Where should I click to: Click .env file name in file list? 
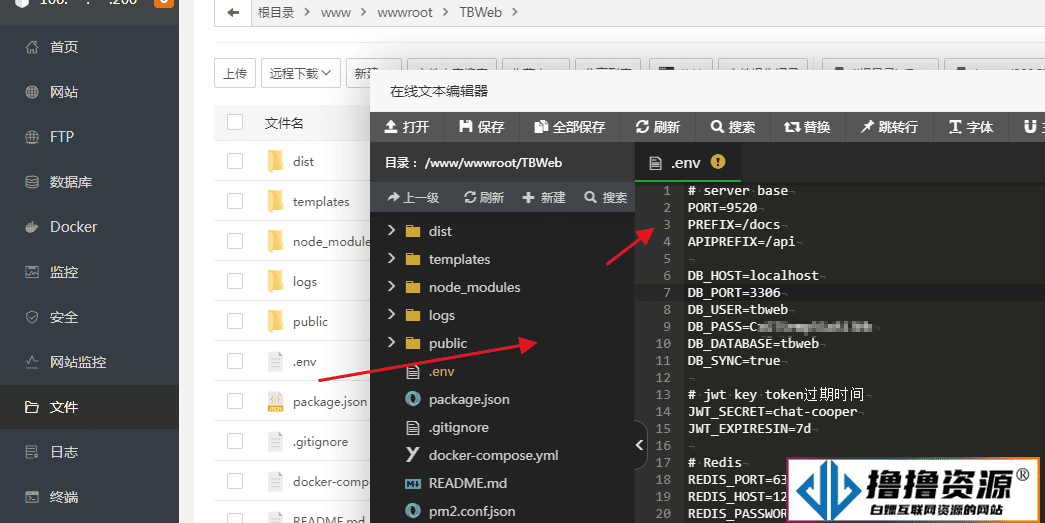pos(305,362)
